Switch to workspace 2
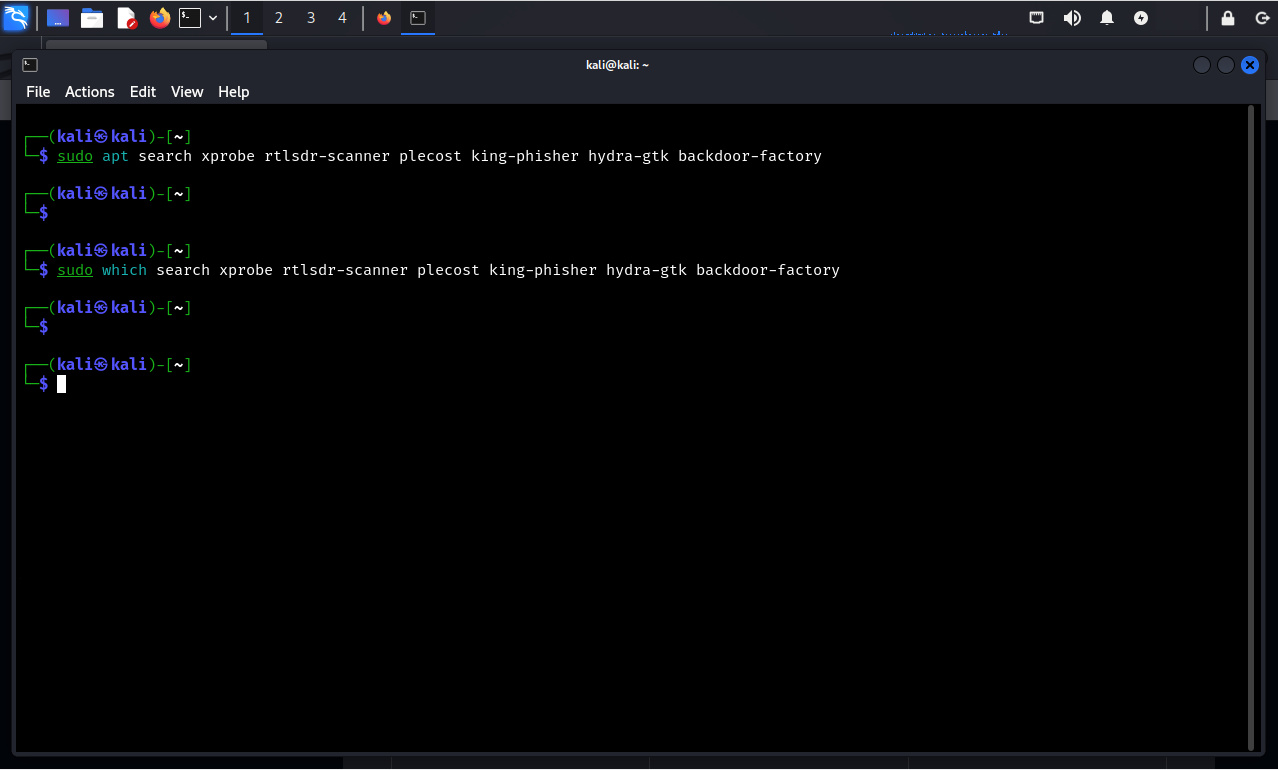Viewport: 1278px width, 770px height. (279, 18)
